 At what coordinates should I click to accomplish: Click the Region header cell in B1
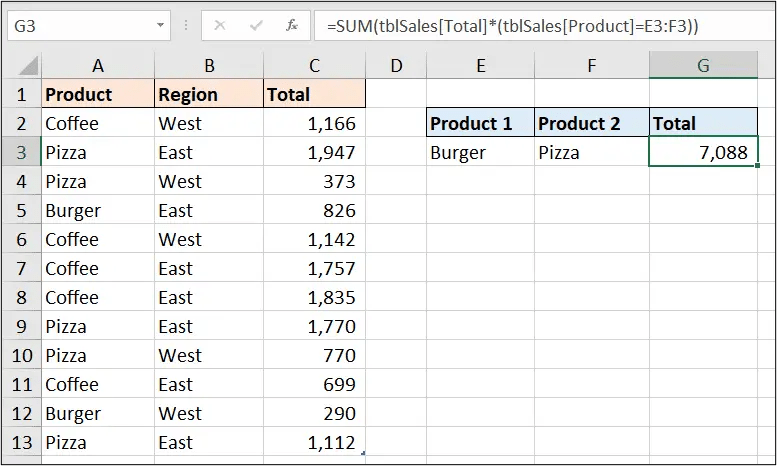(x=209, y=95)
